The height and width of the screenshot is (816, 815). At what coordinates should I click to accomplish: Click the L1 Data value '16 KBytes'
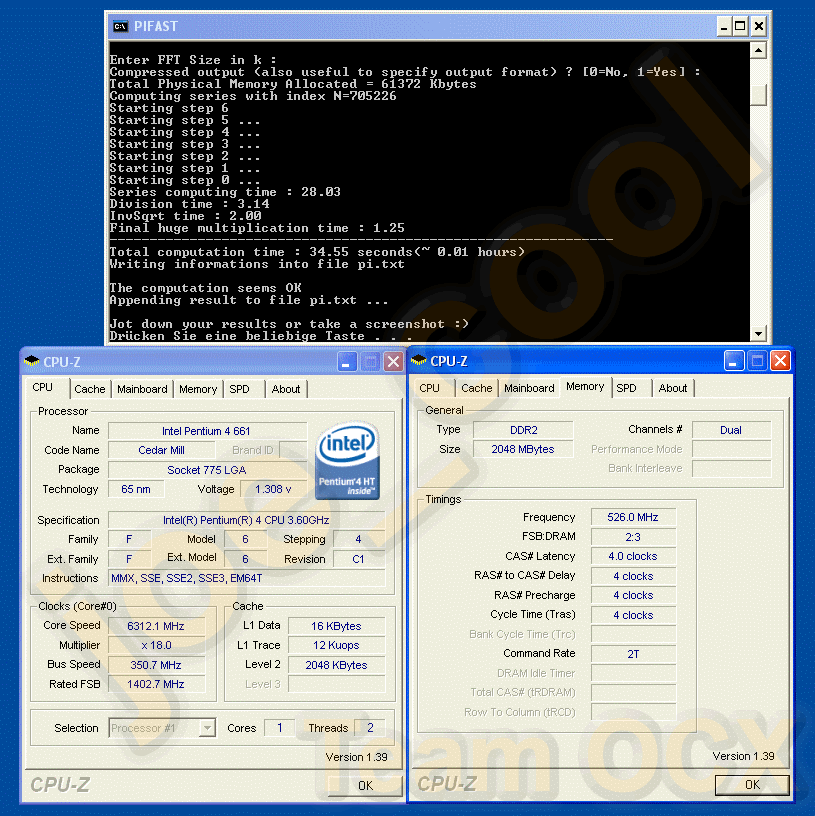pos(336,626)
